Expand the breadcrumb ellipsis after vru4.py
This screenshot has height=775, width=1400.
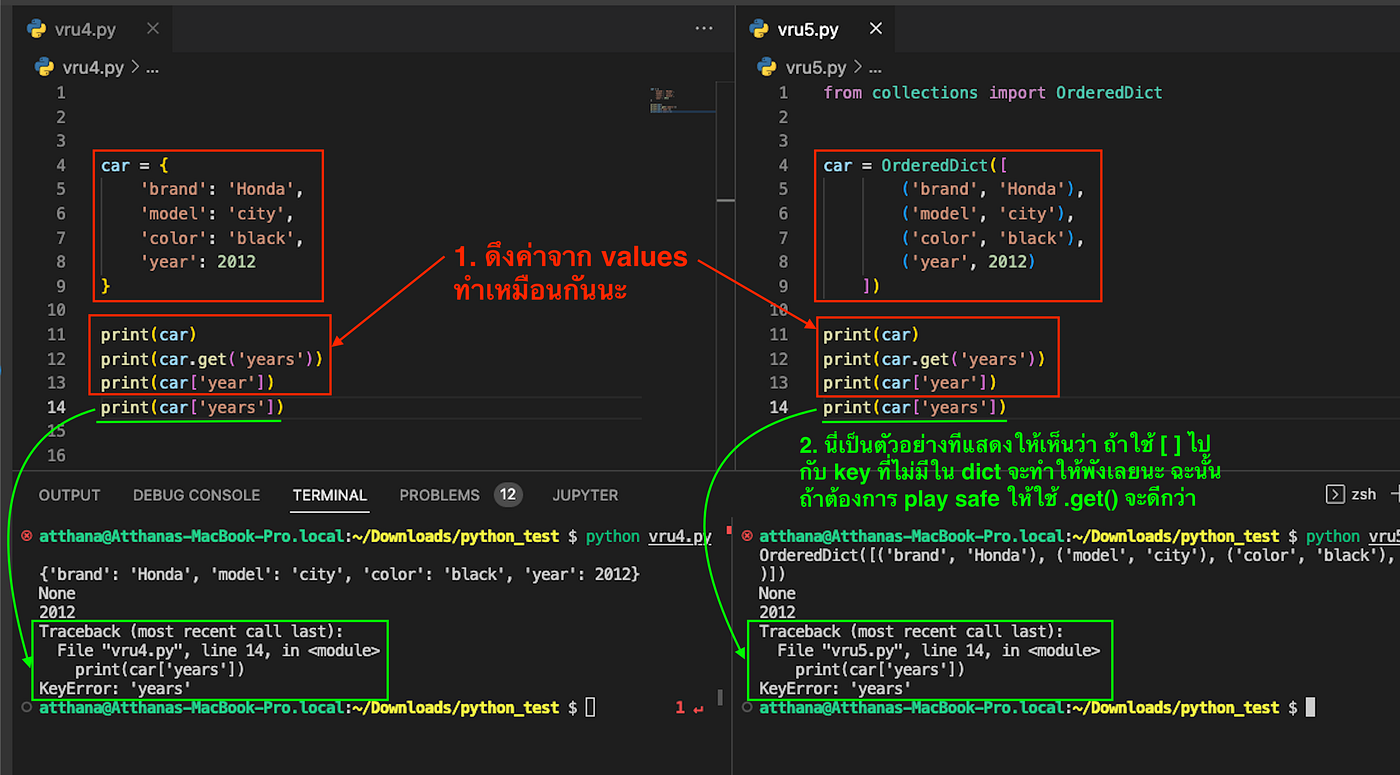tap(152, 67)
